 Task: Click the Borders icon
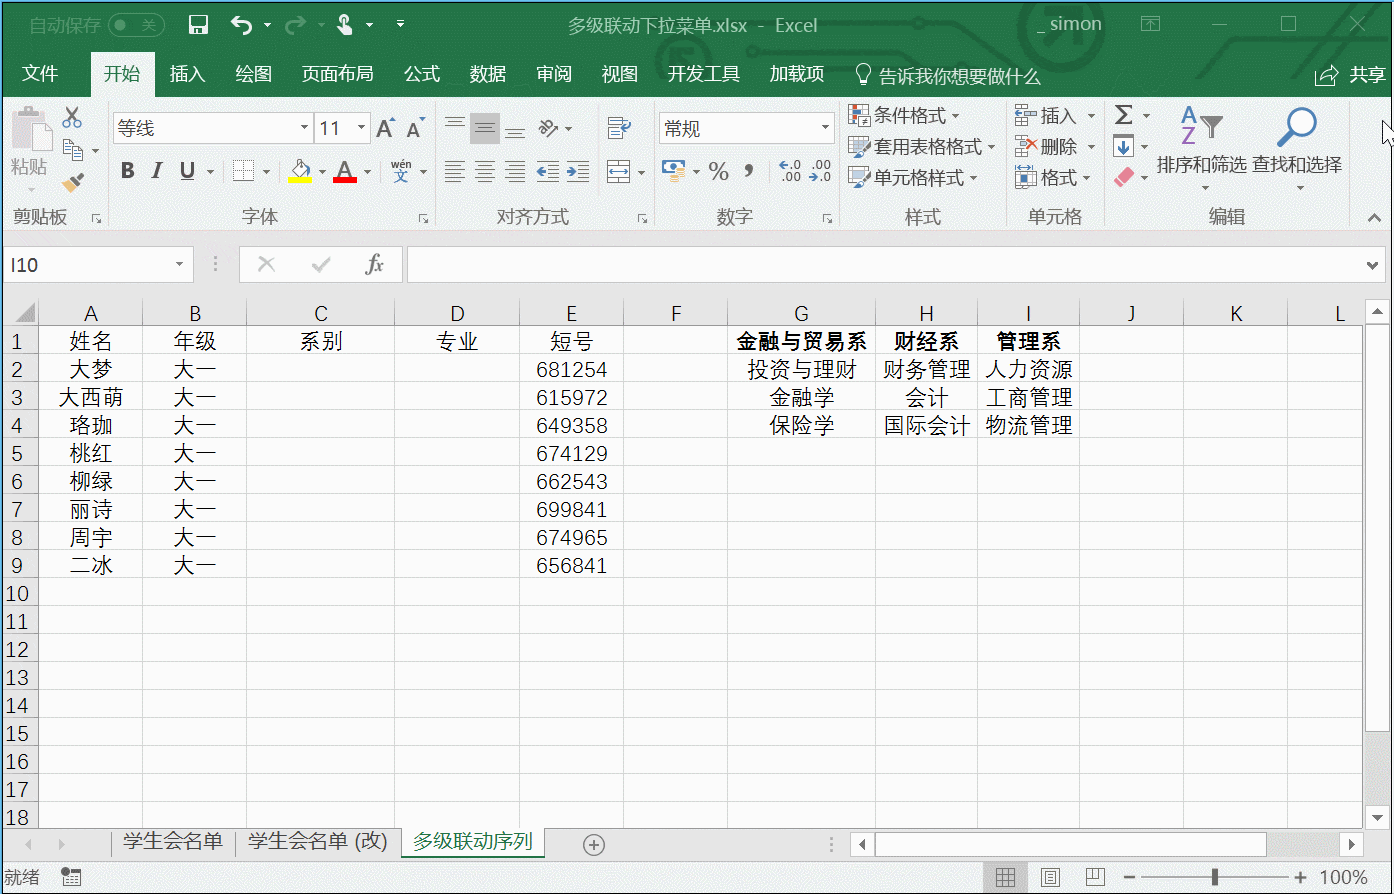[x=243, y=171]
